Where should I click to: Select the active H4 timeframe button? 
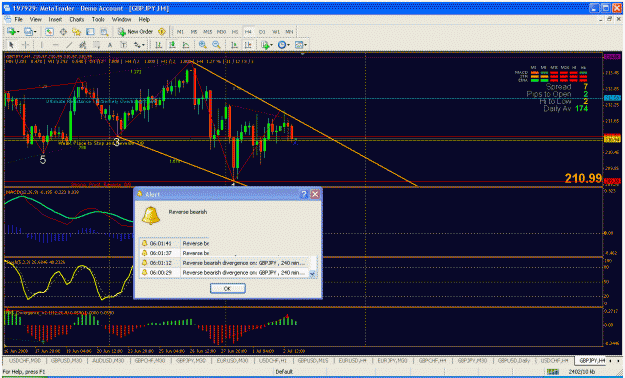[x=248, y=32]
